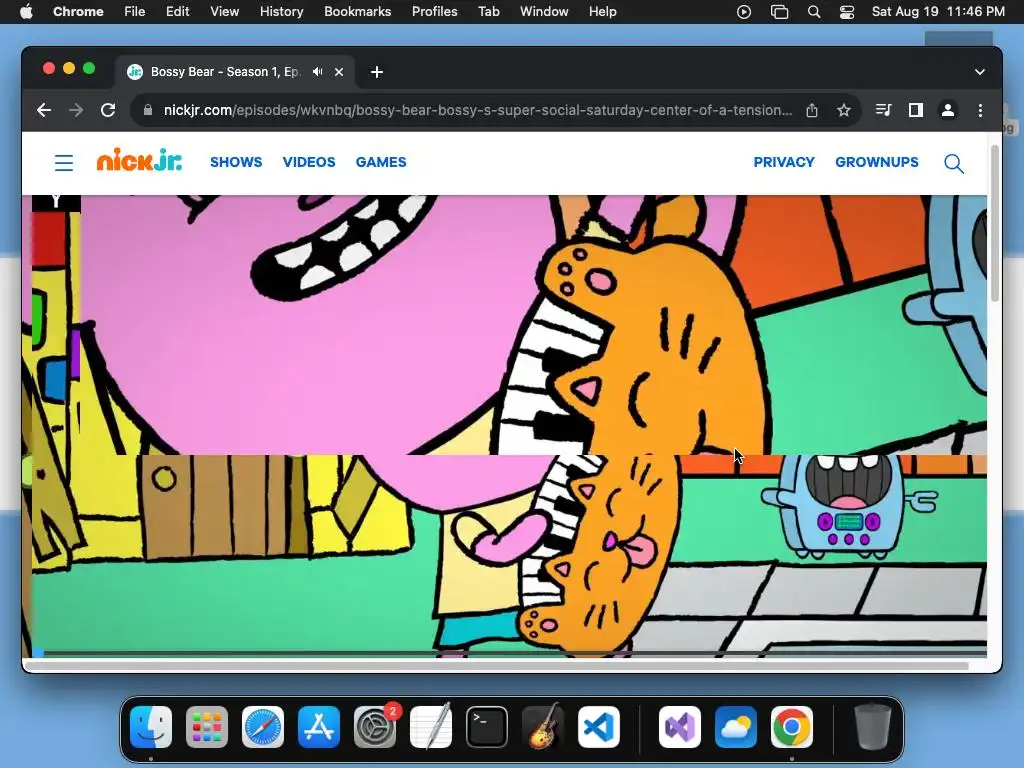
Task: Open the Nick Jr. hamburger menu
Action: (63, 163)
